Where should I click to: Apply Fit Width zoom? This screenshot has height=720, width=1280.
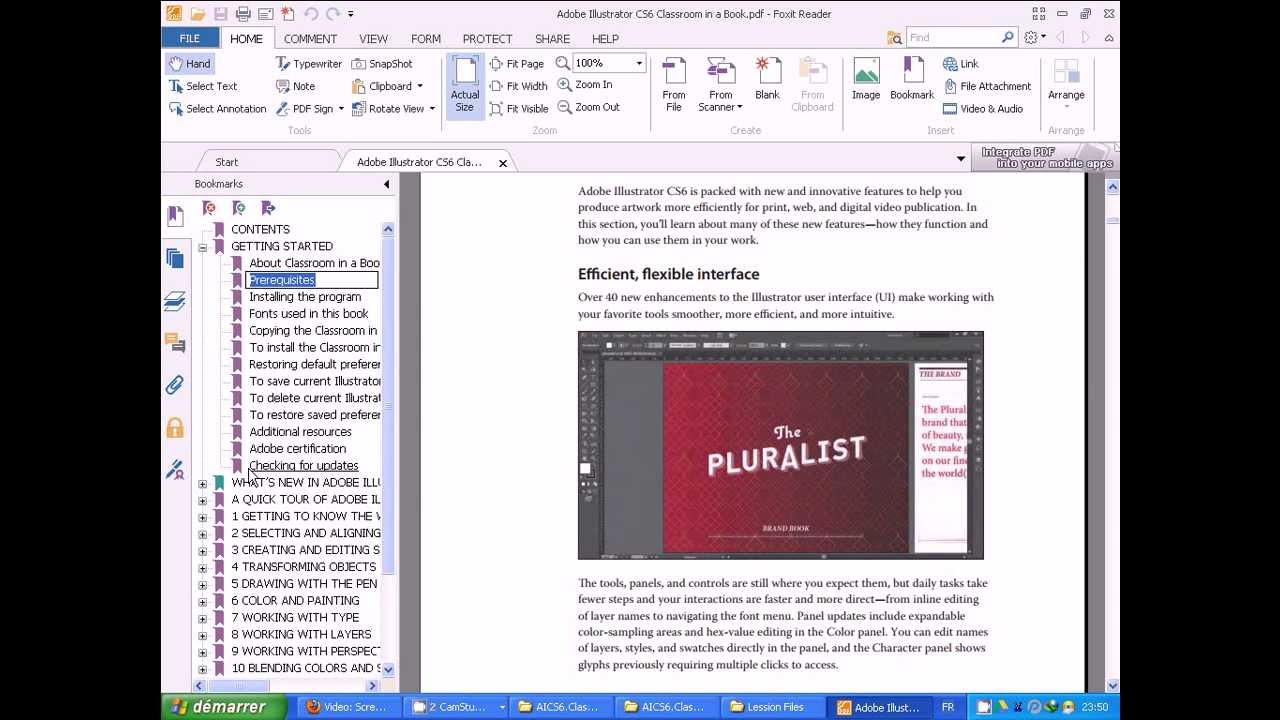[x=518, y=86]
